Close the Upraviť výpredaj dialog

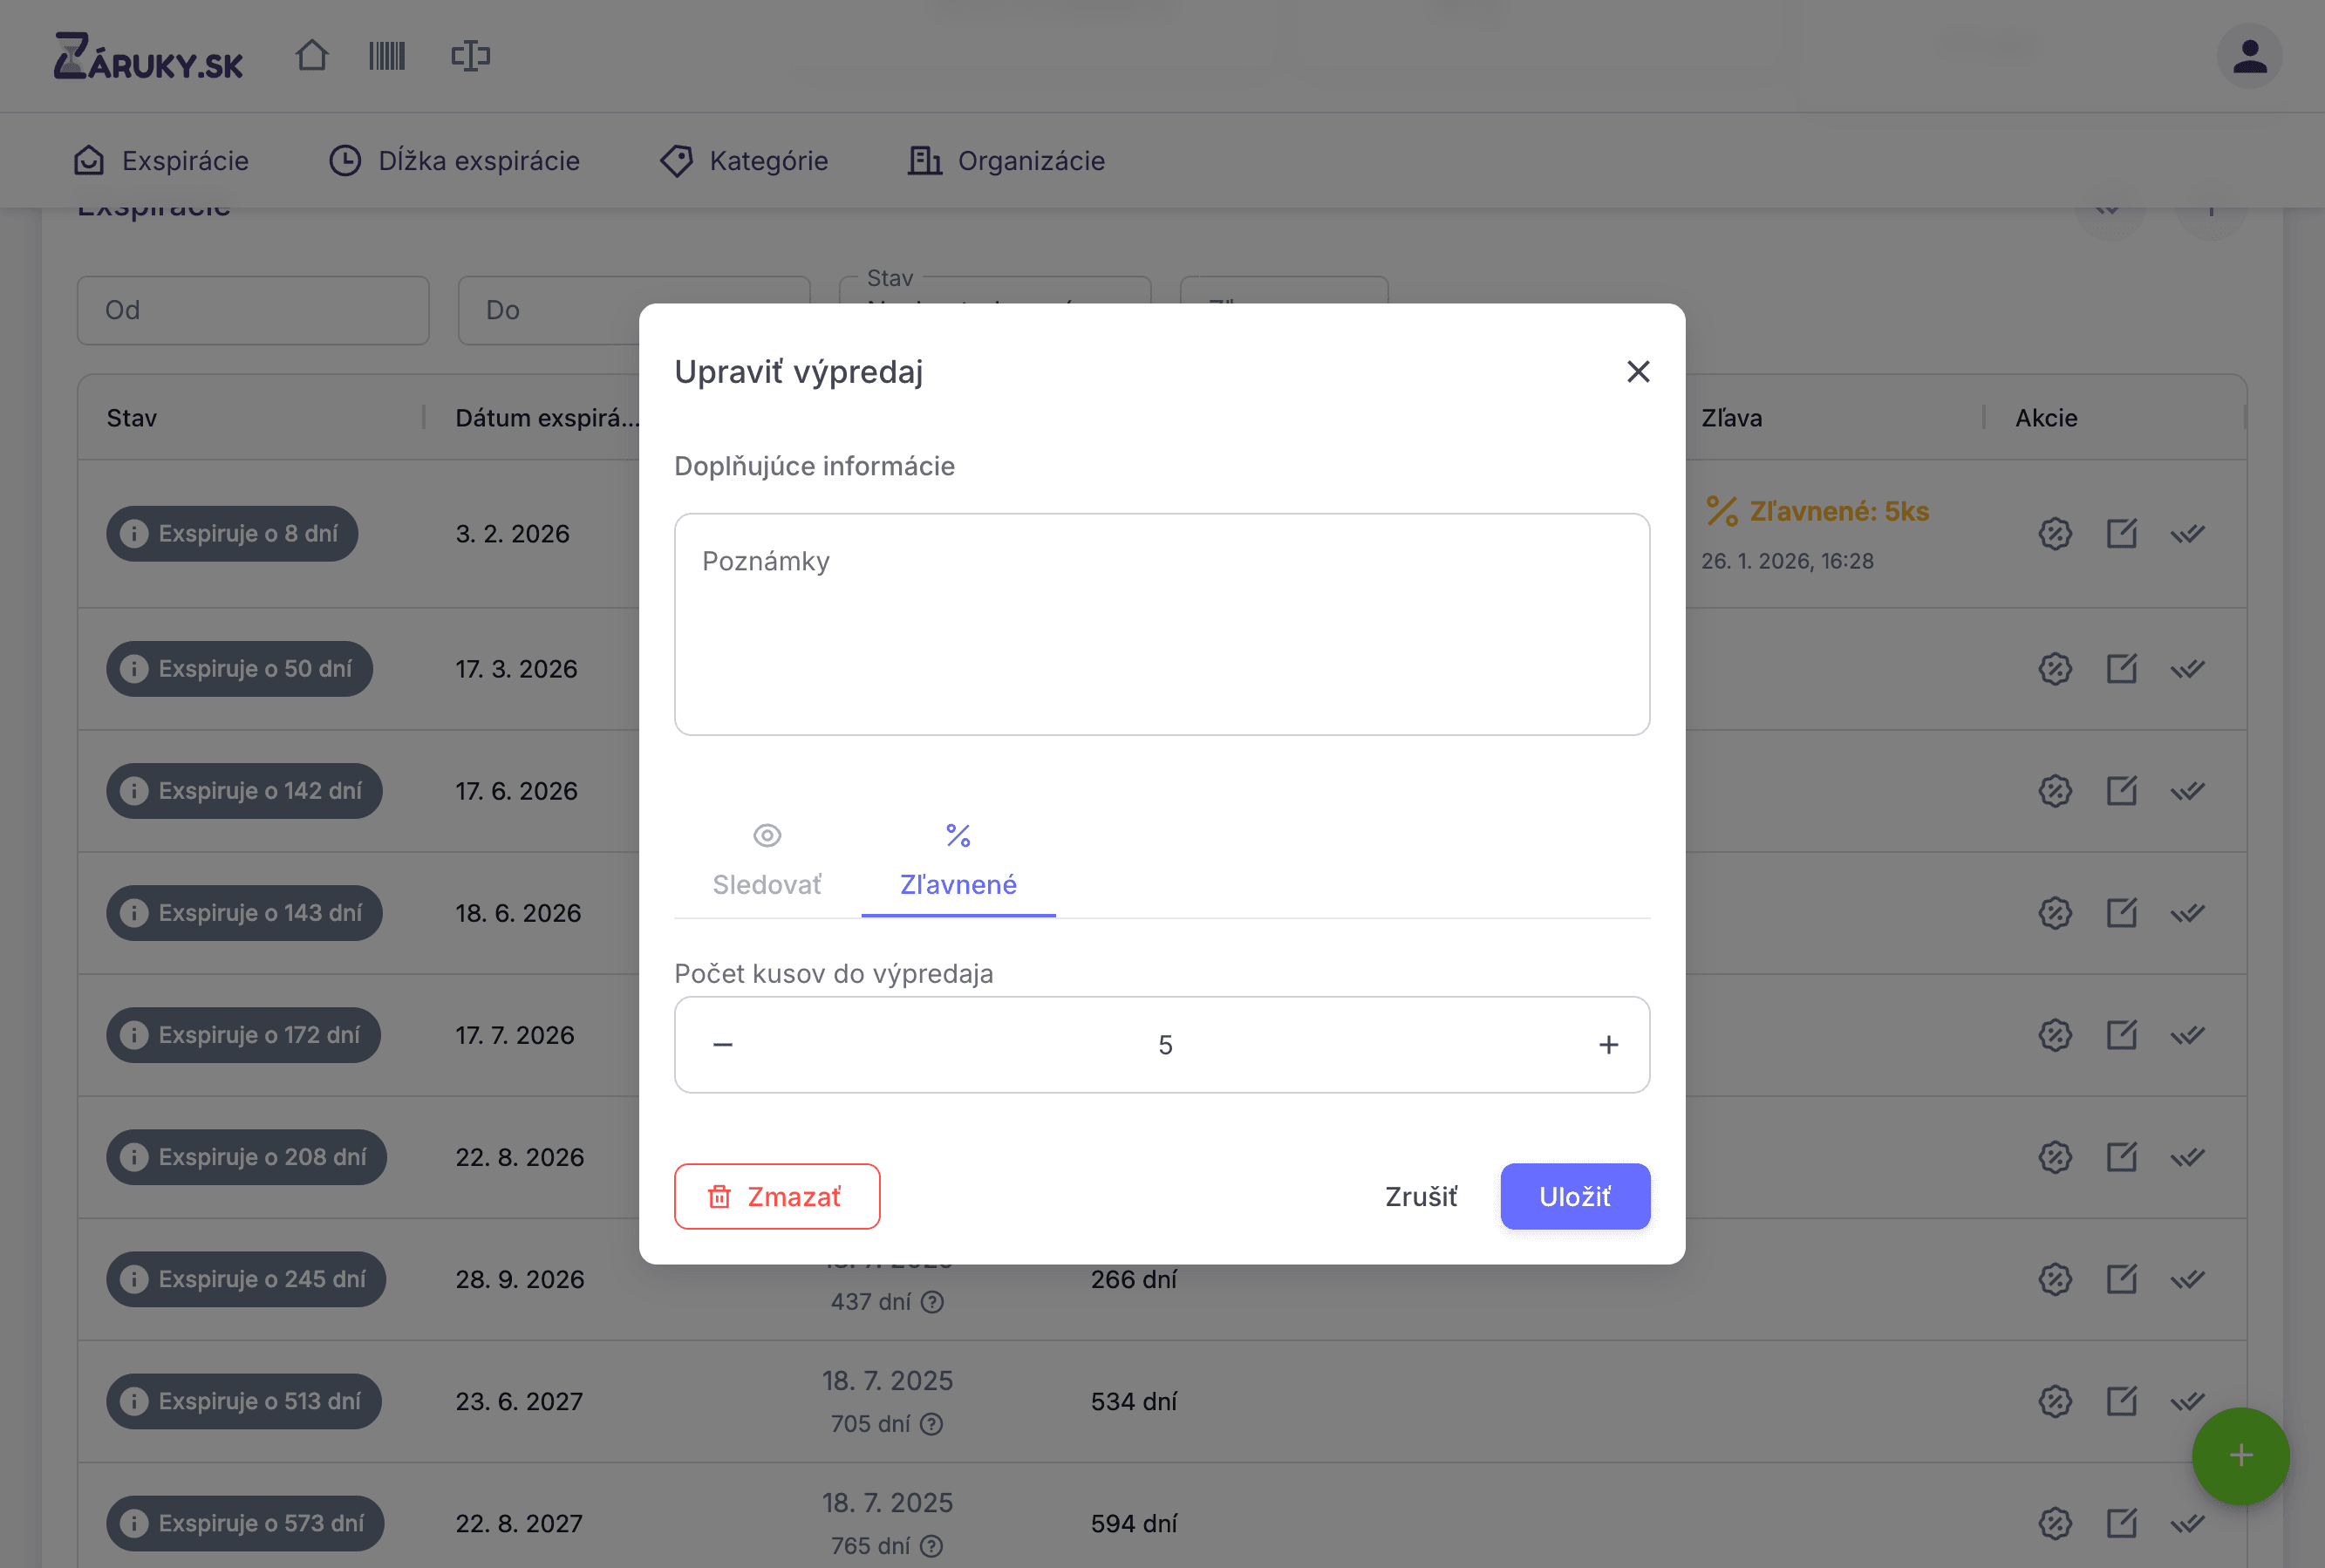(x=1637, y=372)
